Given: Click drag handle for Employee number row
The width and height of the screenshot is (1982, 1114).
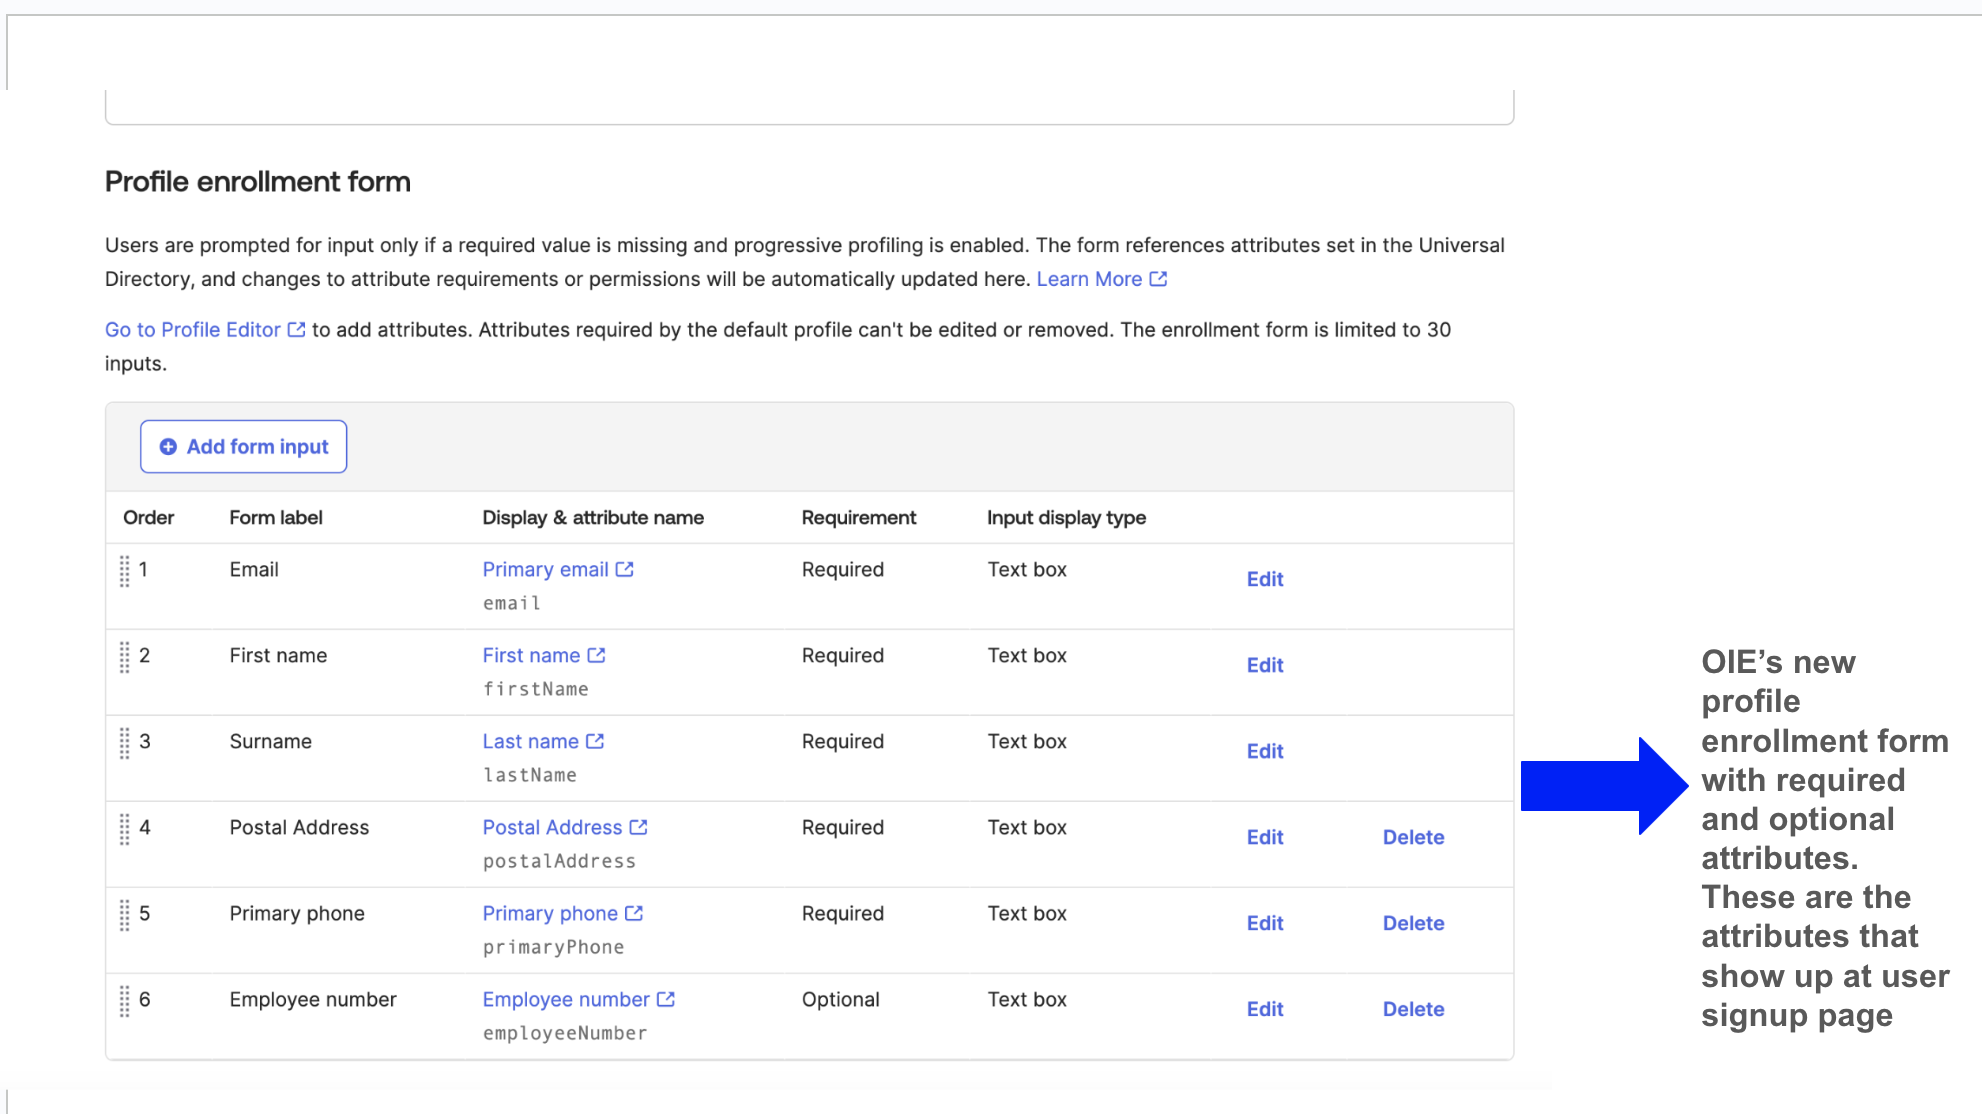Looking at the screenshot, I should 125,1001.
